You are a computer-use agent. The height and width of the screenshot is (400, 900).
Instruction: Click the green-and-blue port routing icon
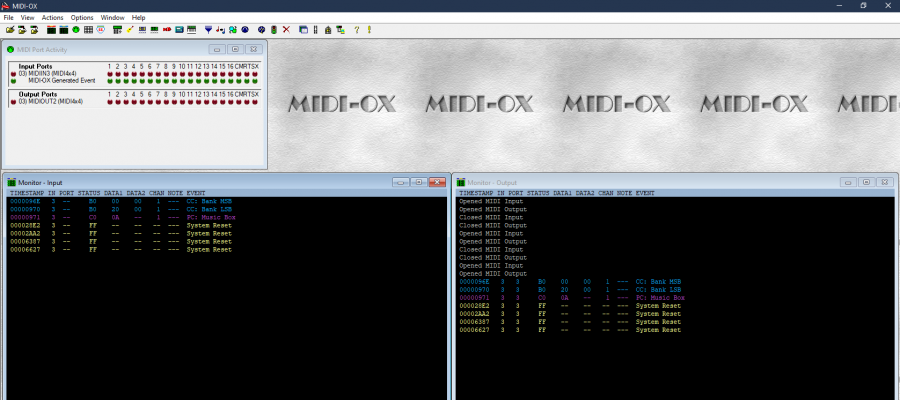233,29
